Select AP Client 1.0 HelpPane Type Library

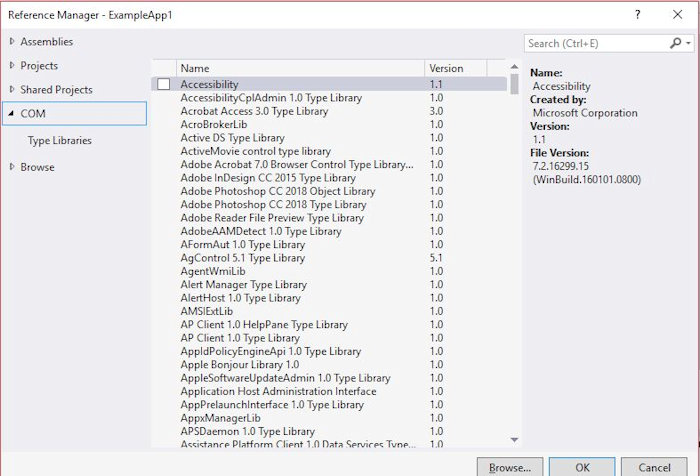click(x=329, y=325)
